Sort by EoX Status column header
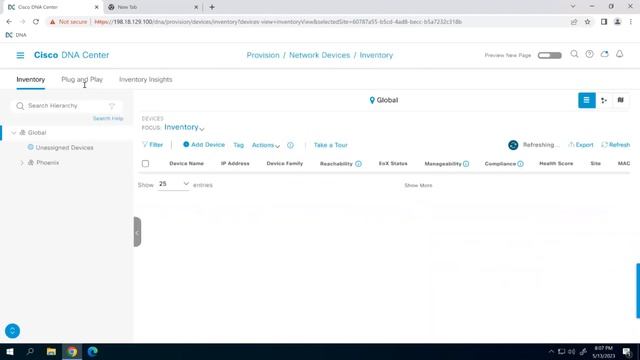The image size is (640, 360). (x=393, y=164)
